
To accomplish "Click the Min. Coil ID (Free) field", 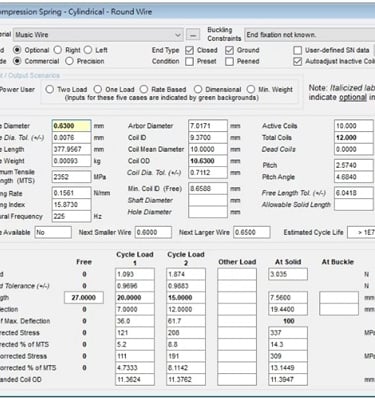I will (x=208, y=189).
